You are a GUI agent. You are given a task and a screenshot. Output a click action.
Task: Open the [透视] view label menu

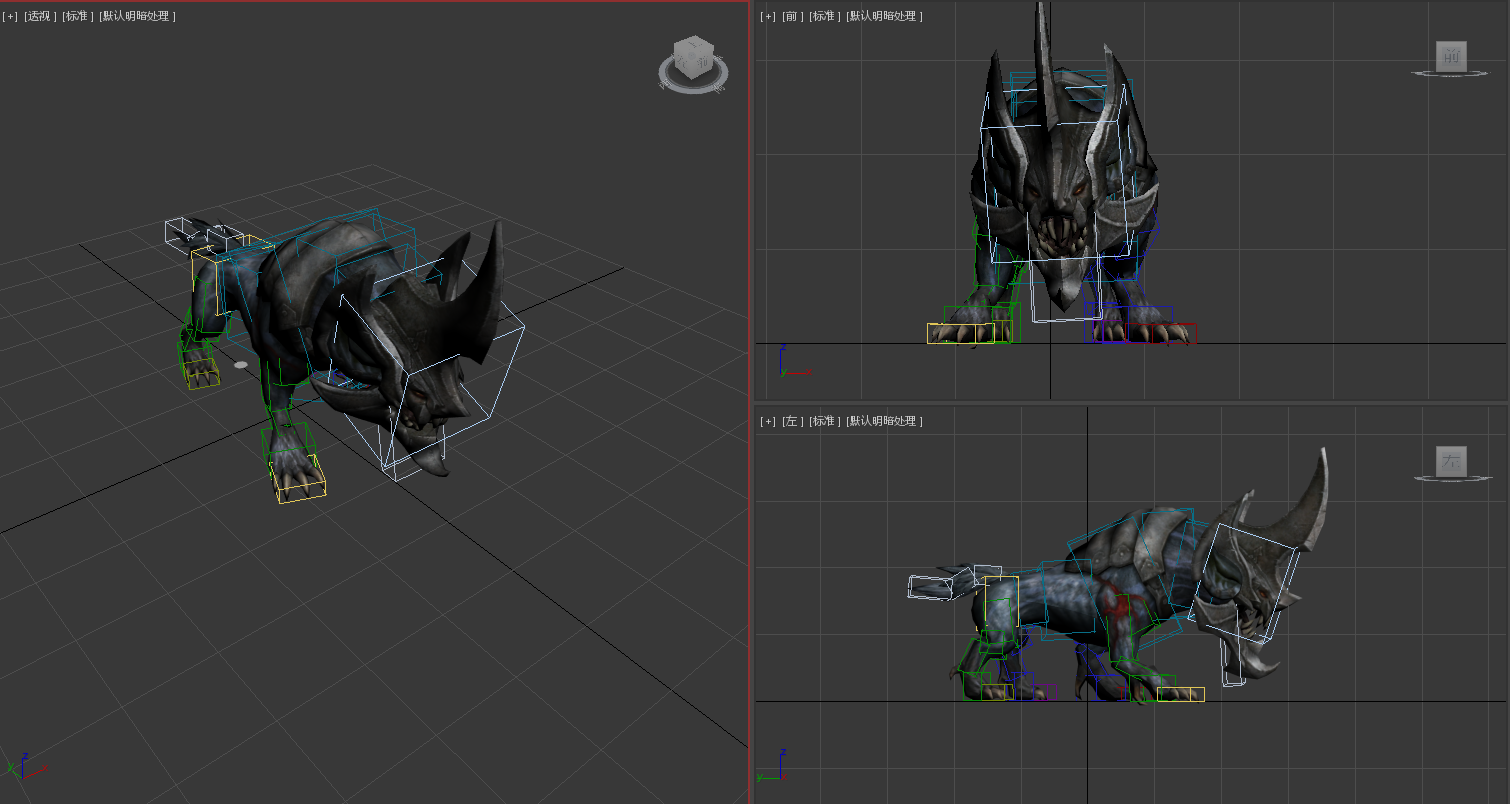click(x=38, y=16)
